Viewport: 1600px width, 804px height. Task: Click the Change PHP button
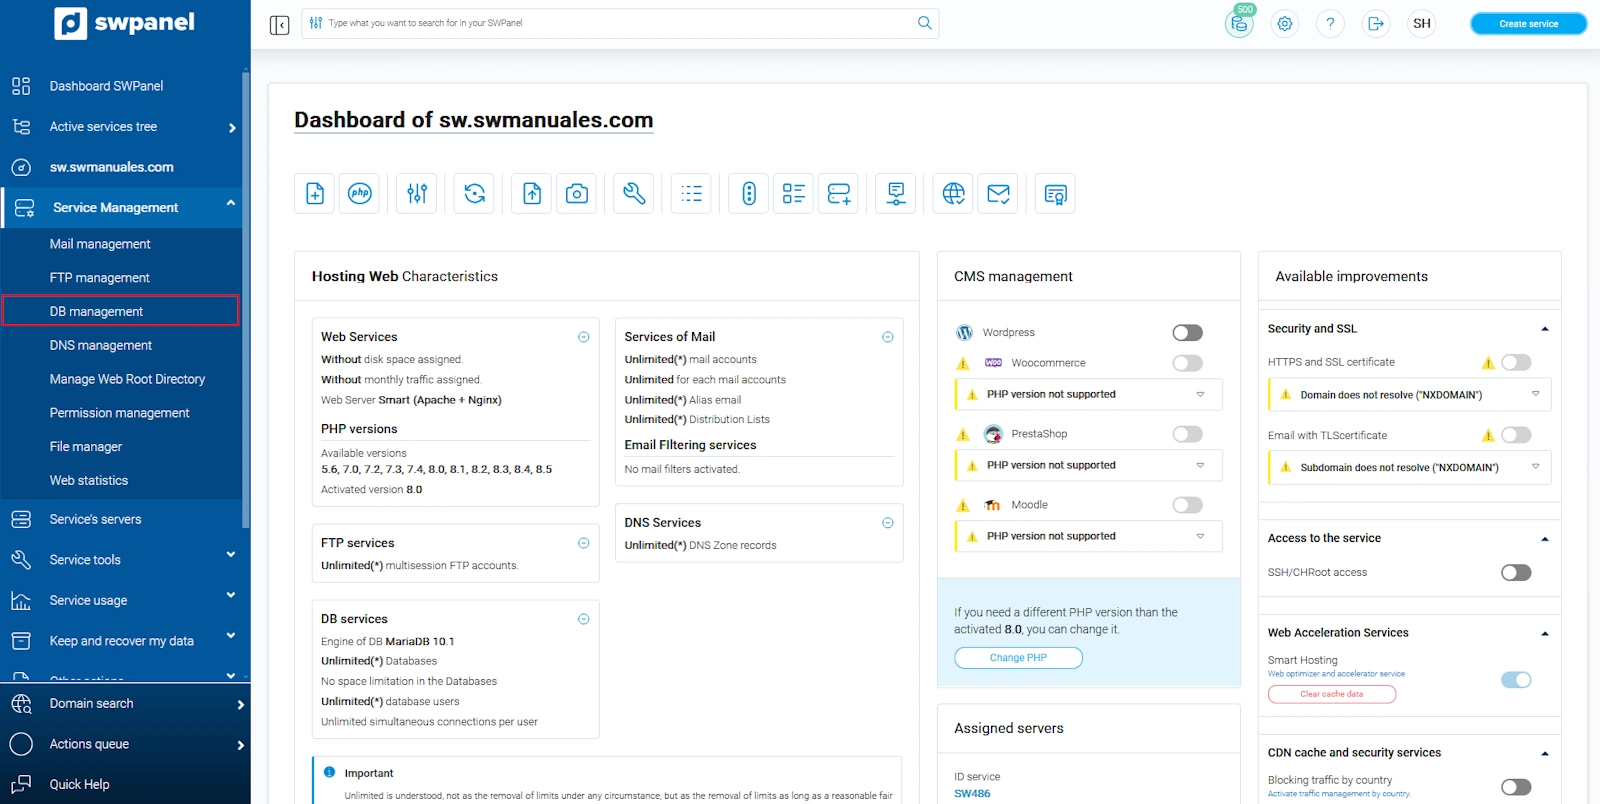click(x=1018, y=658)
